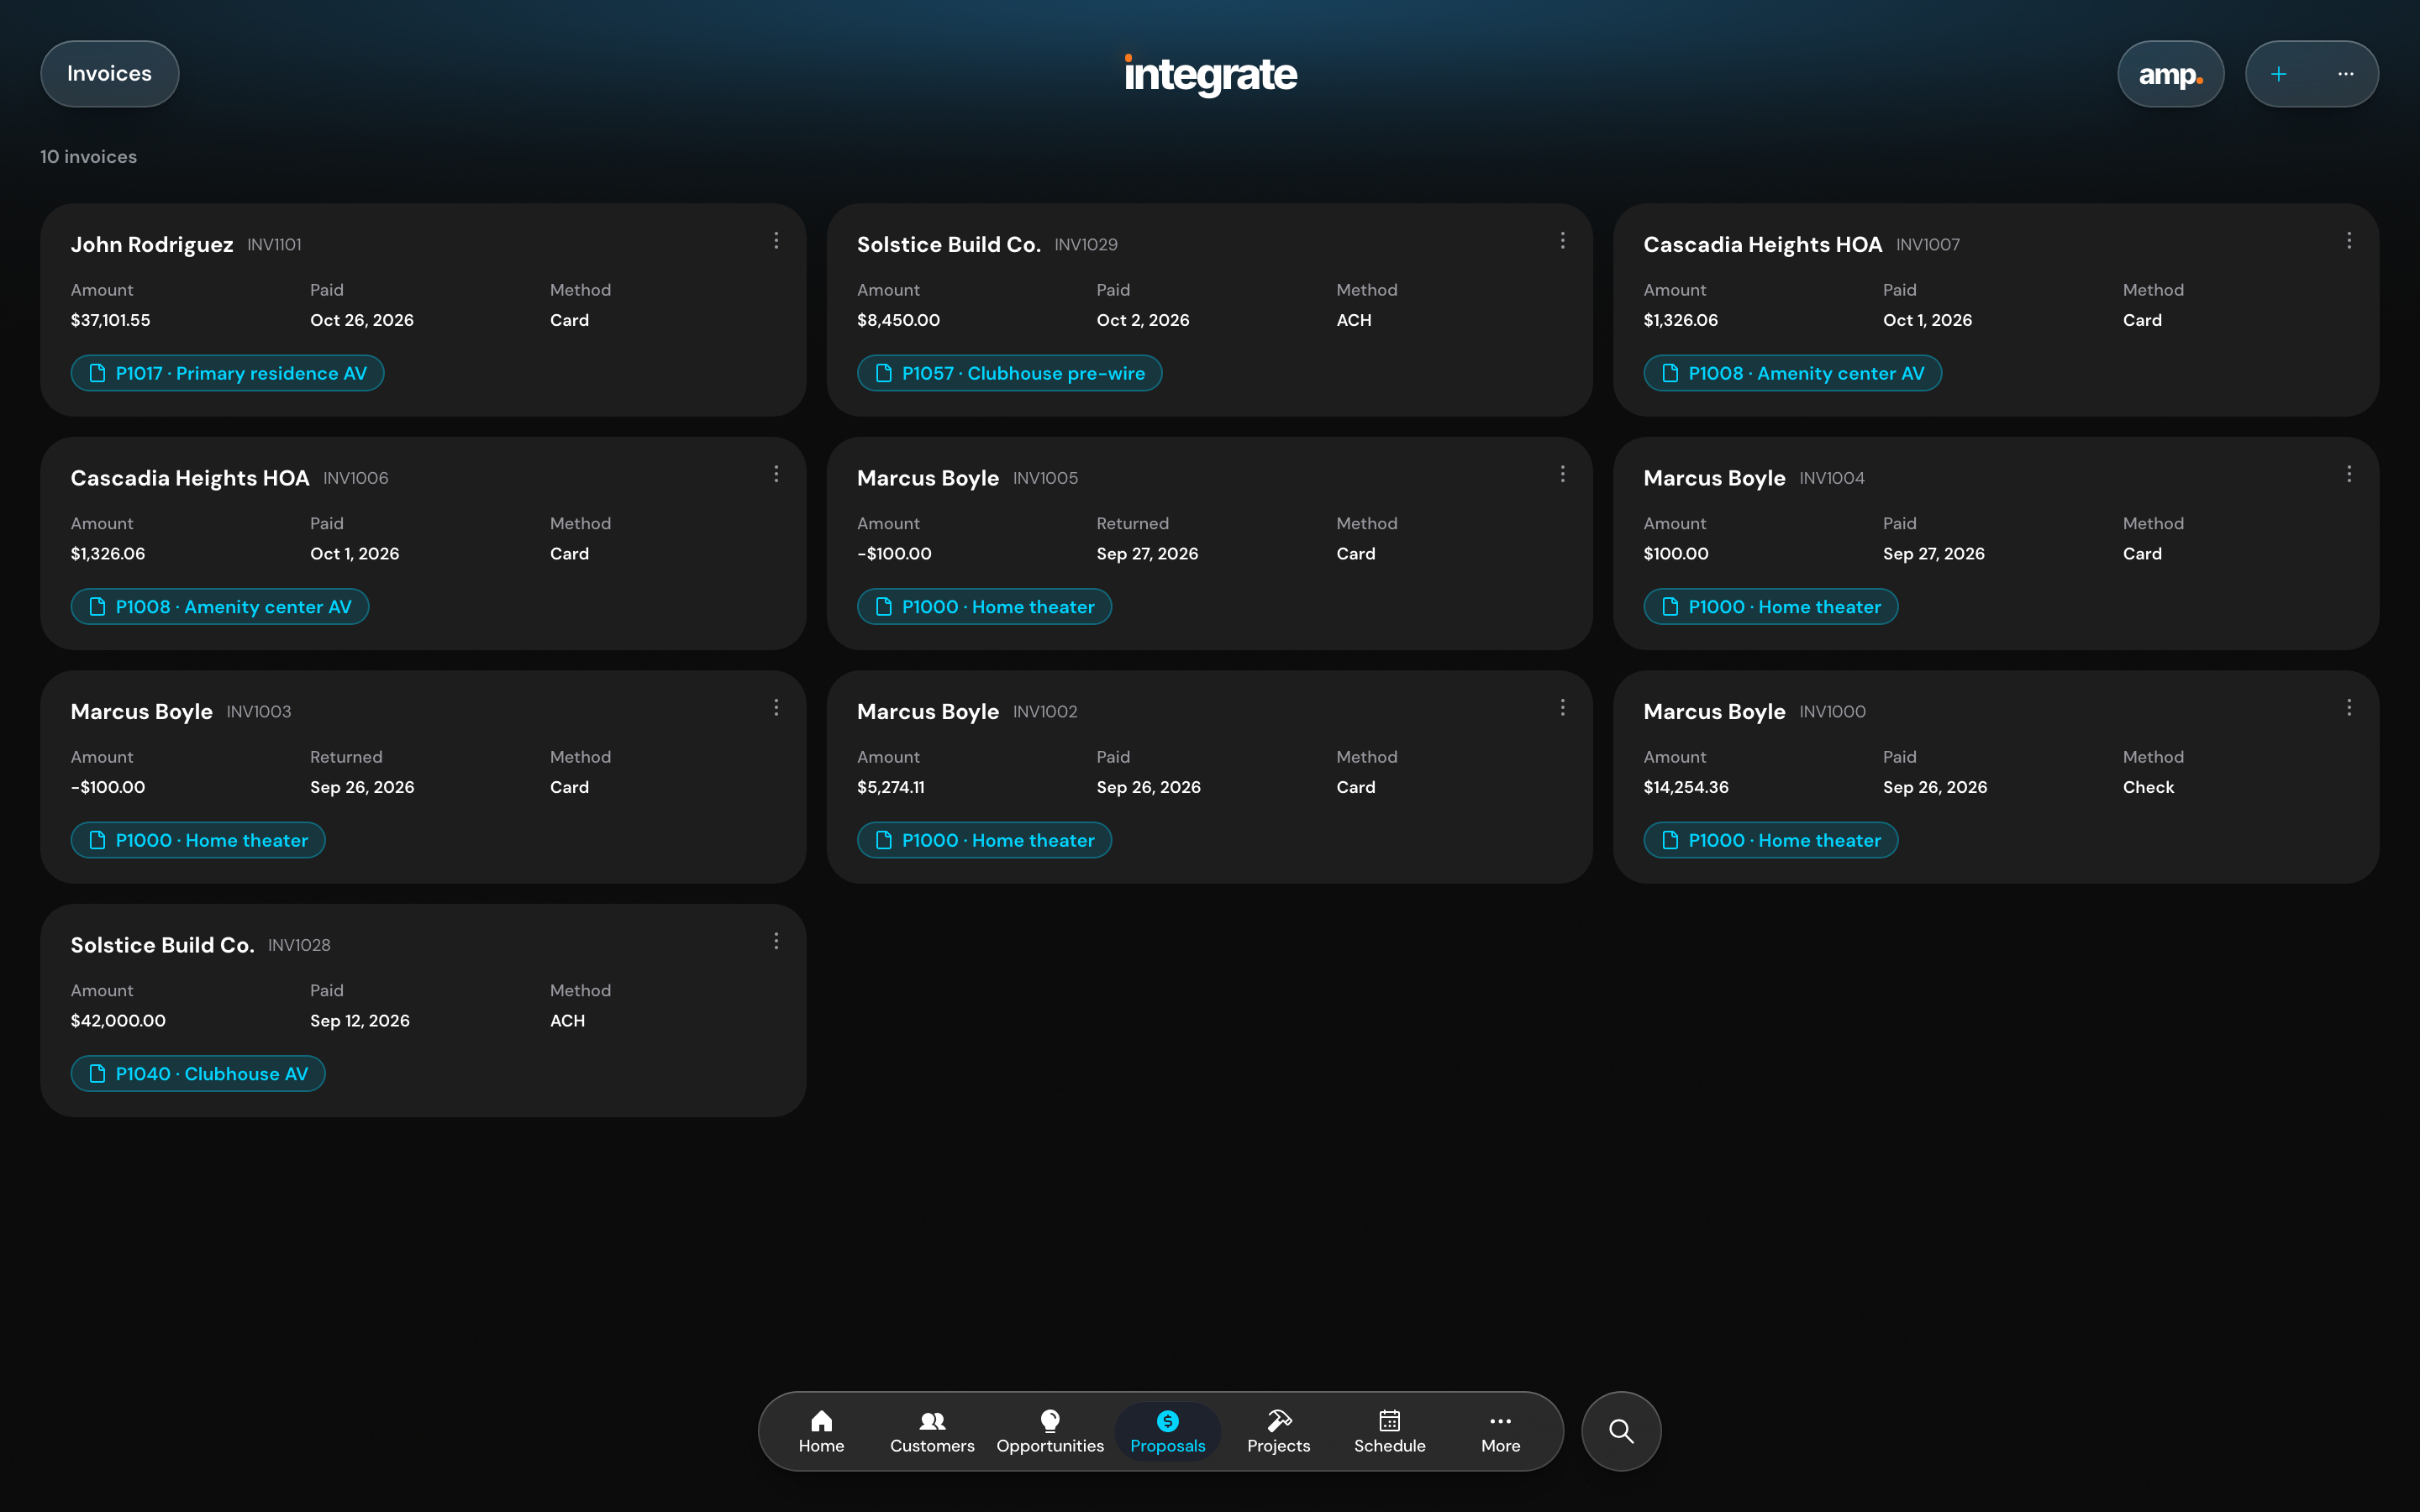Open kebab menu for Solstice Build INV1028

point(776,941)
